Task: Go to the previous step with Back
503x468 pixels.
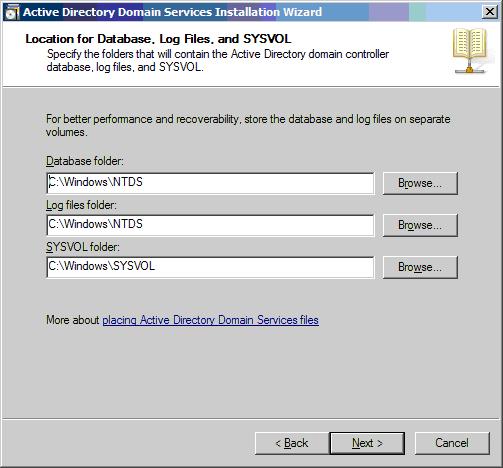Action: [292, 443]
